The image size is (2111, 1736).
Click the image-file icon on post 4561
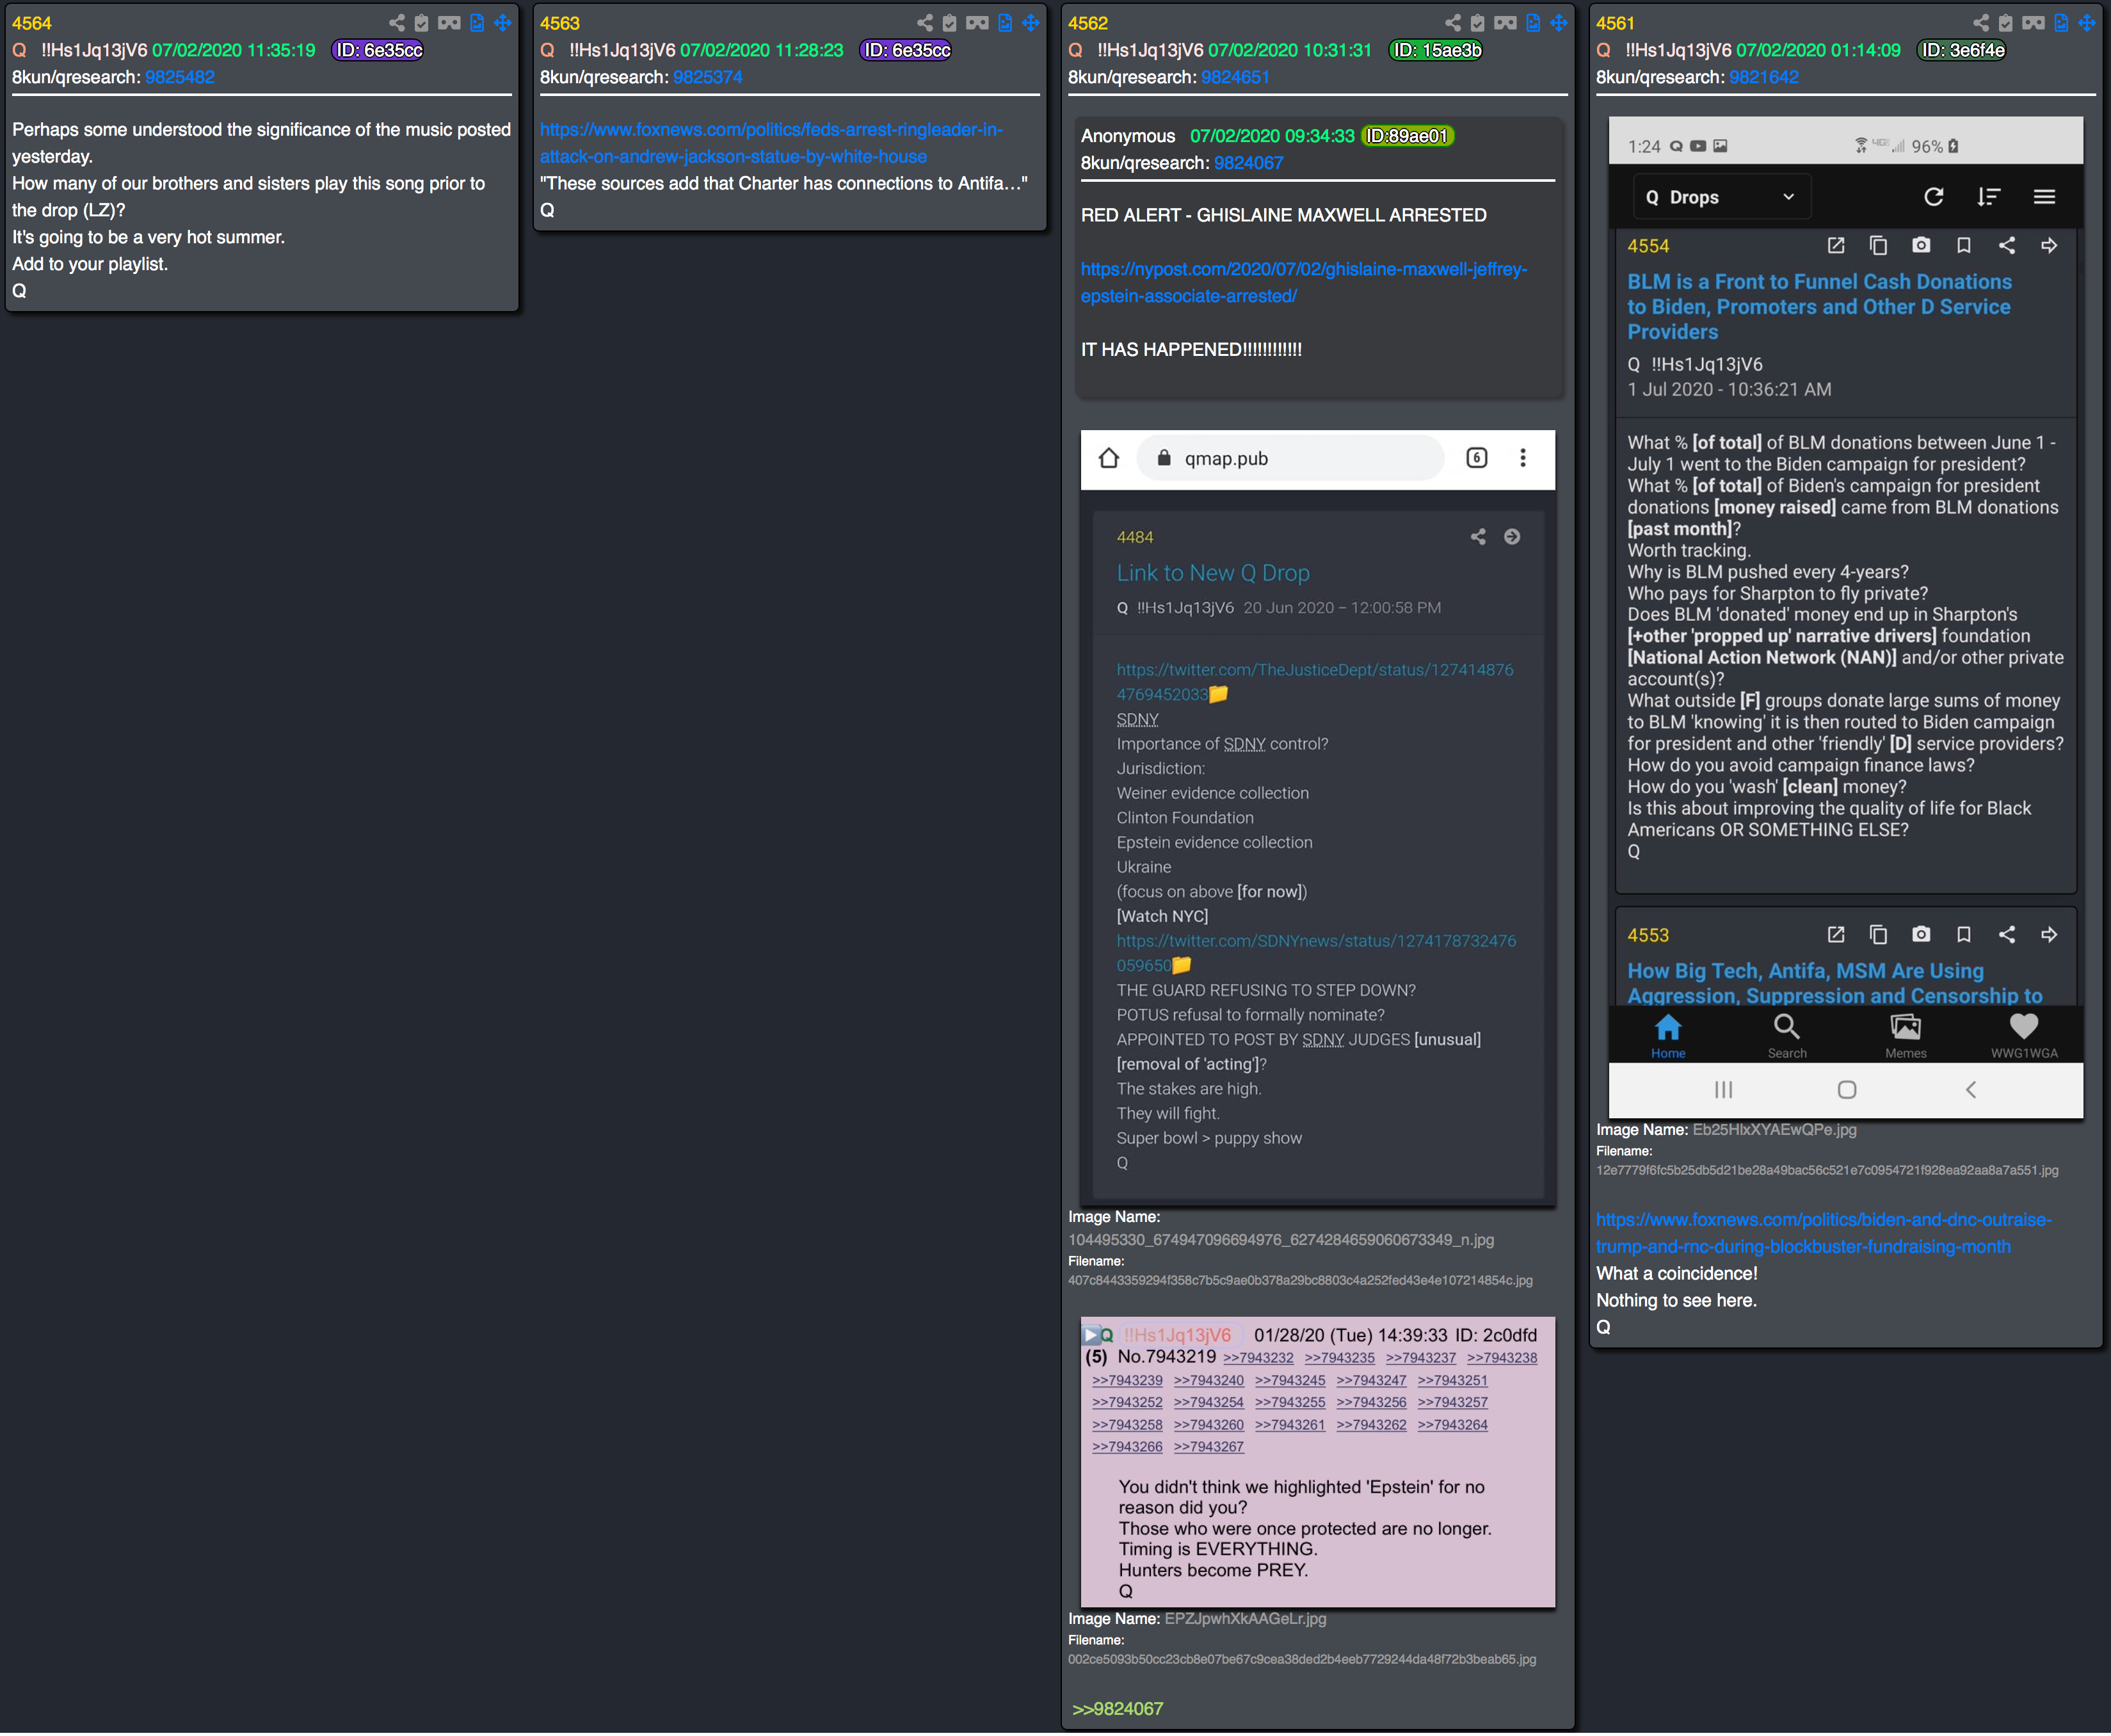tap(2061, 23)
